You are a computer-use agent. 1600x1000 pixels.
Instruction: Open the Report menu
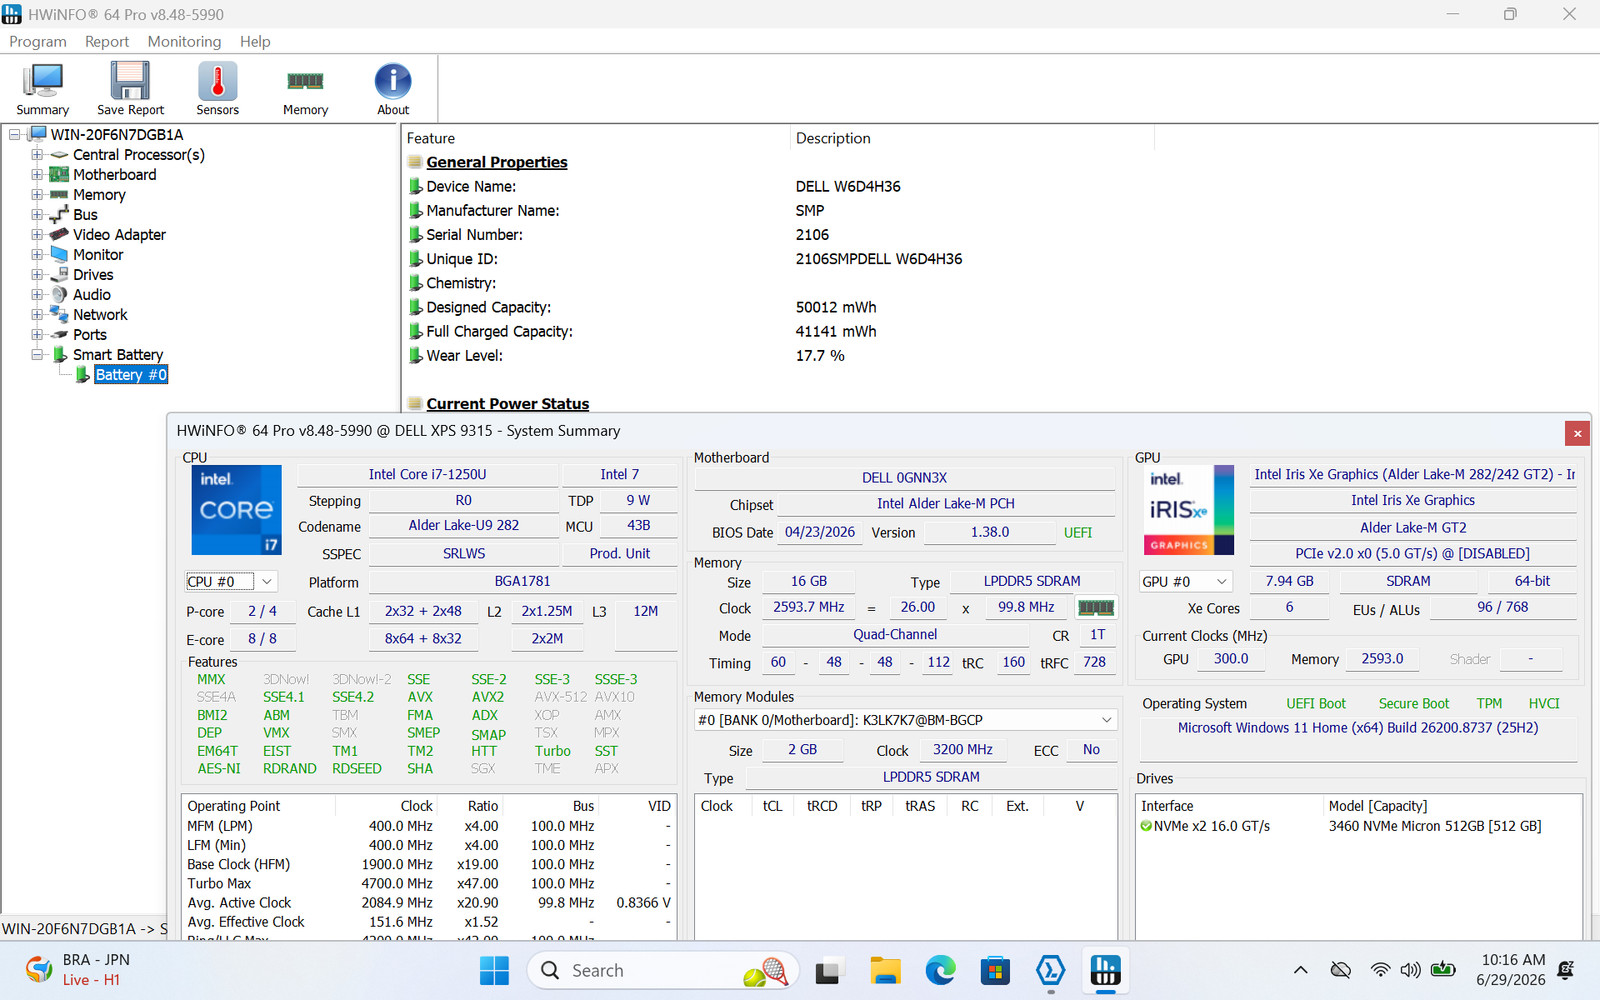pyautogui.click(x=107, y=41)
